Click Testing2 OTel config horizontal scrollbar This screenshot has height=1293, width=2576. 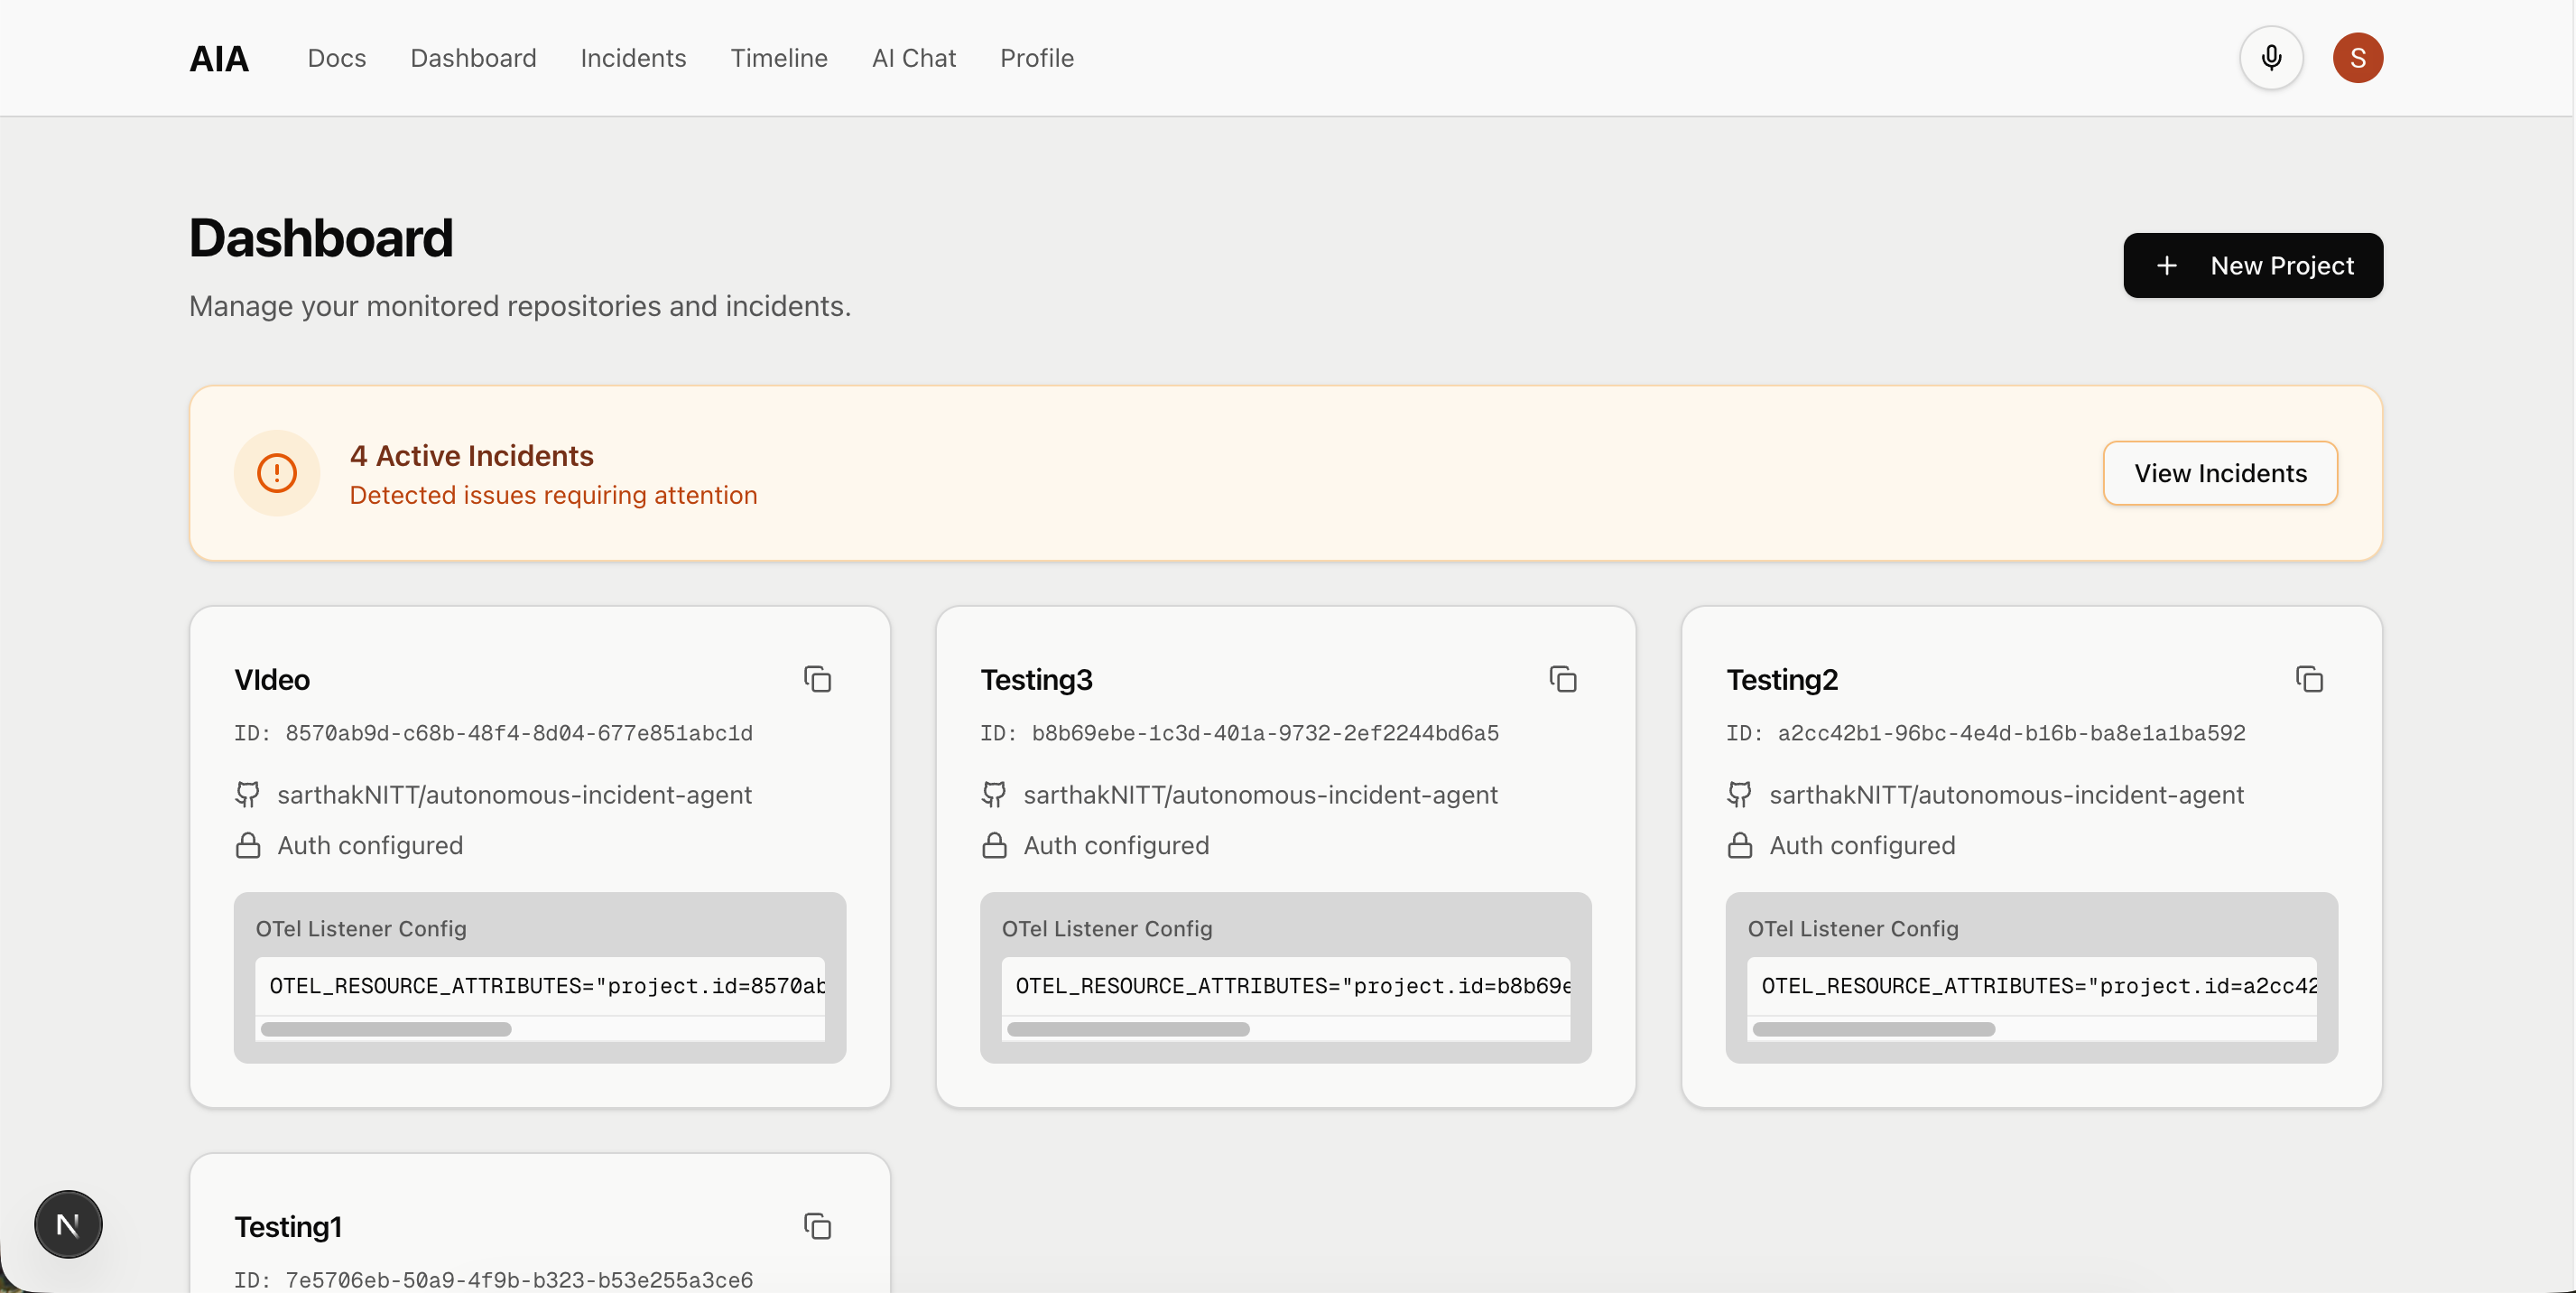pos(1873,1029)
